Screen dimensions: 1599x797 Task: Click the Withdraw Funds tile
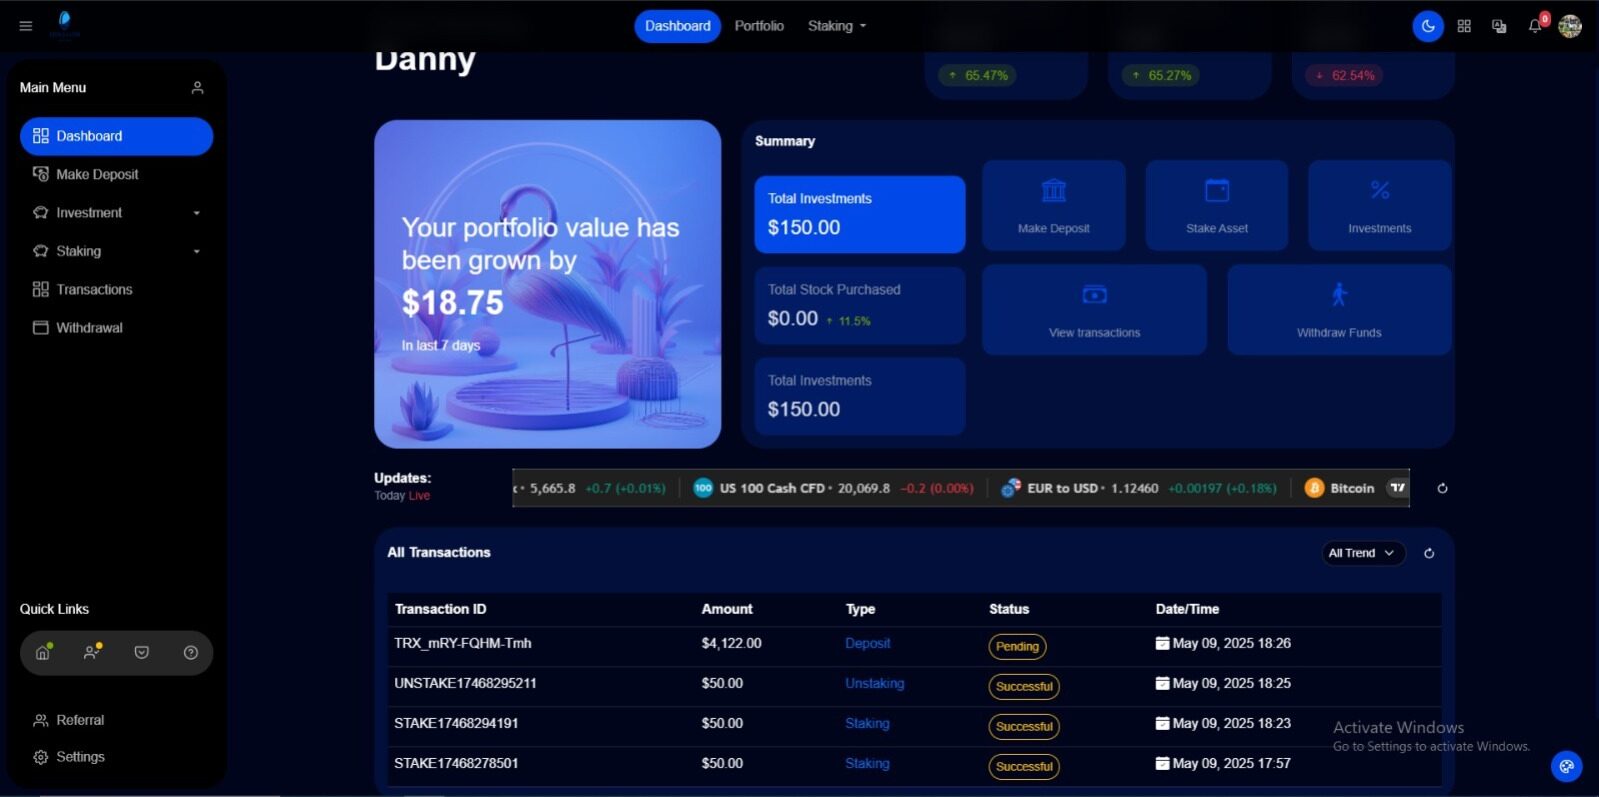pos(1338,310)
